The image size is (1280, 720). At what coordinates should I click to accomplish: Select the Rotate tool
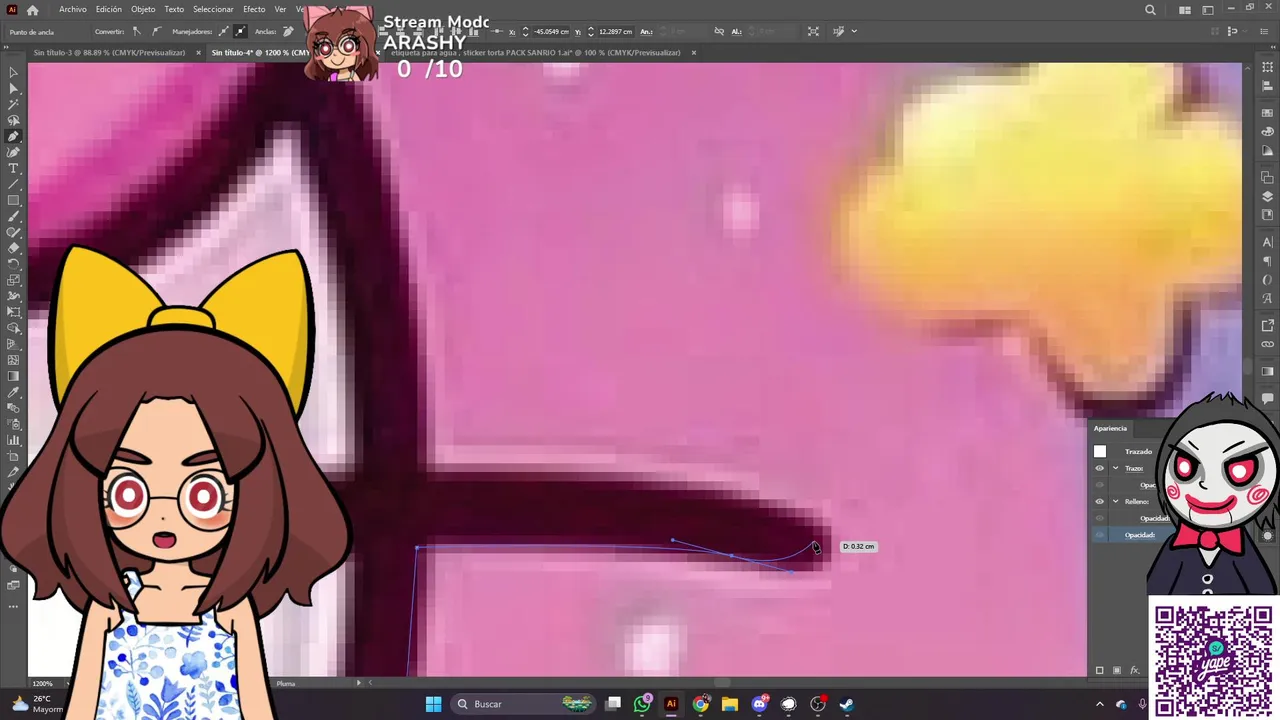tap(13, 265)
